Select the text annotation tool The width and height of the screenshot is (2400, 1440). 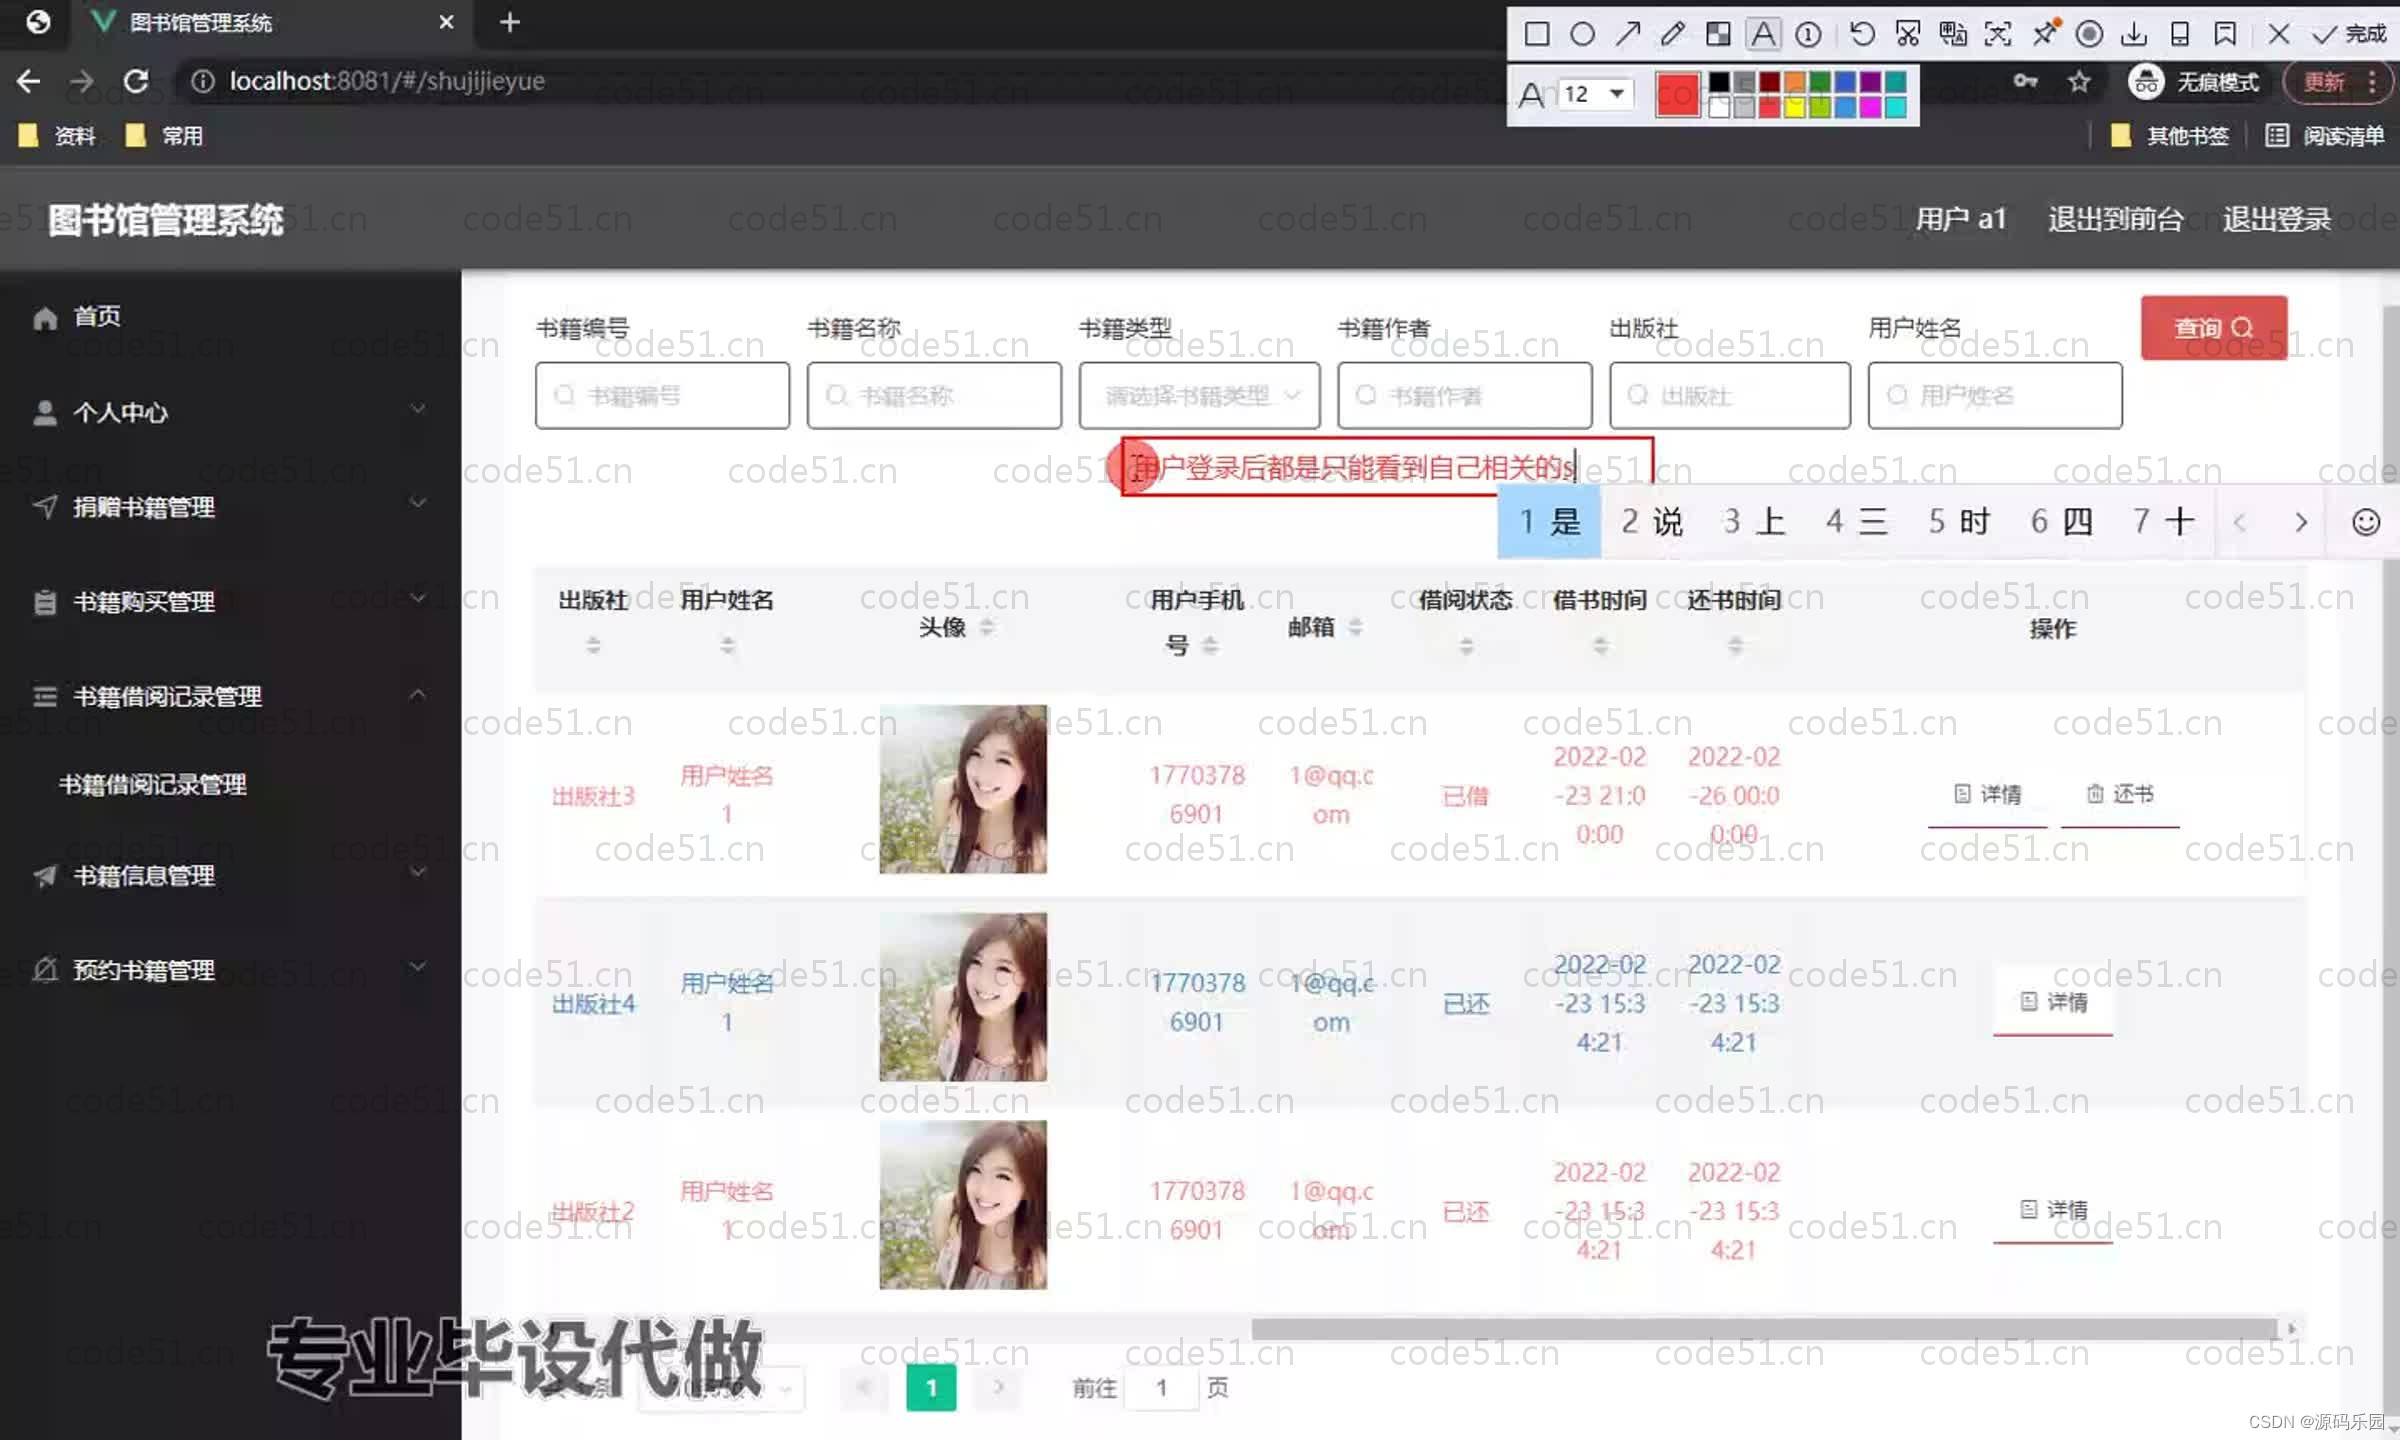point(1764,33)
